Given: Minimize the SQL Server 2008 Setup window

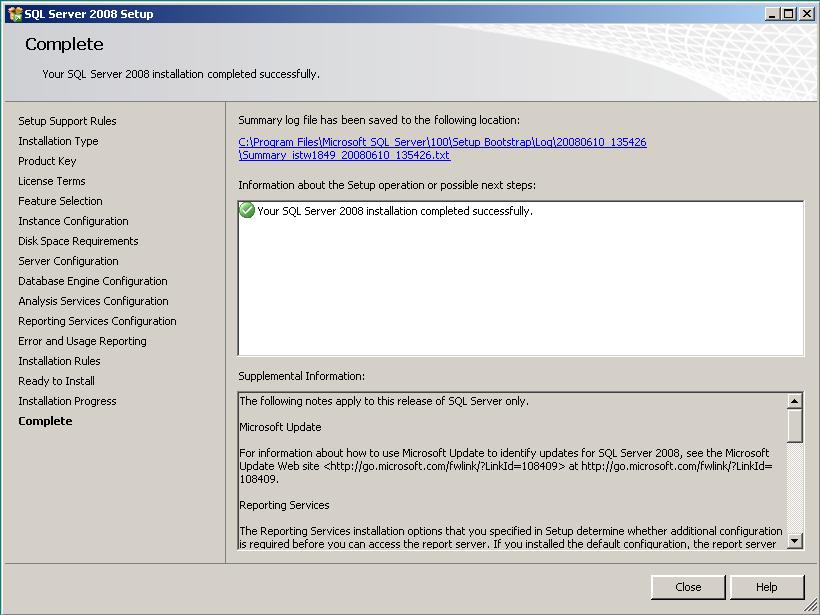Looking at the screenshot, I should point(772,14).
